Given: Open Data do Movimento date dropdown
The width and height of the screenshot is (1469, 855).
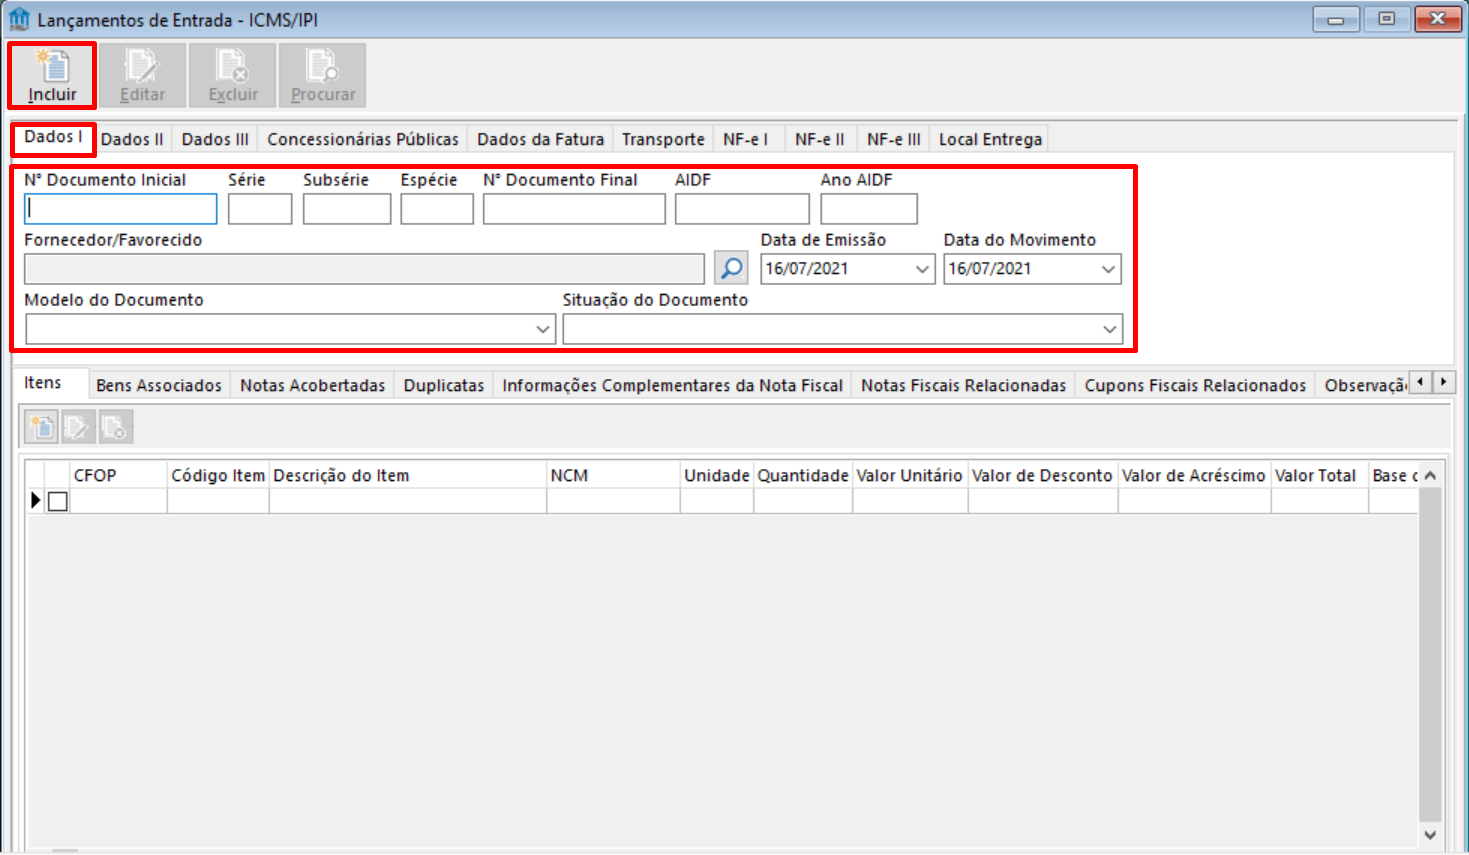Looking at the screenshot, I should [1108, 269].
